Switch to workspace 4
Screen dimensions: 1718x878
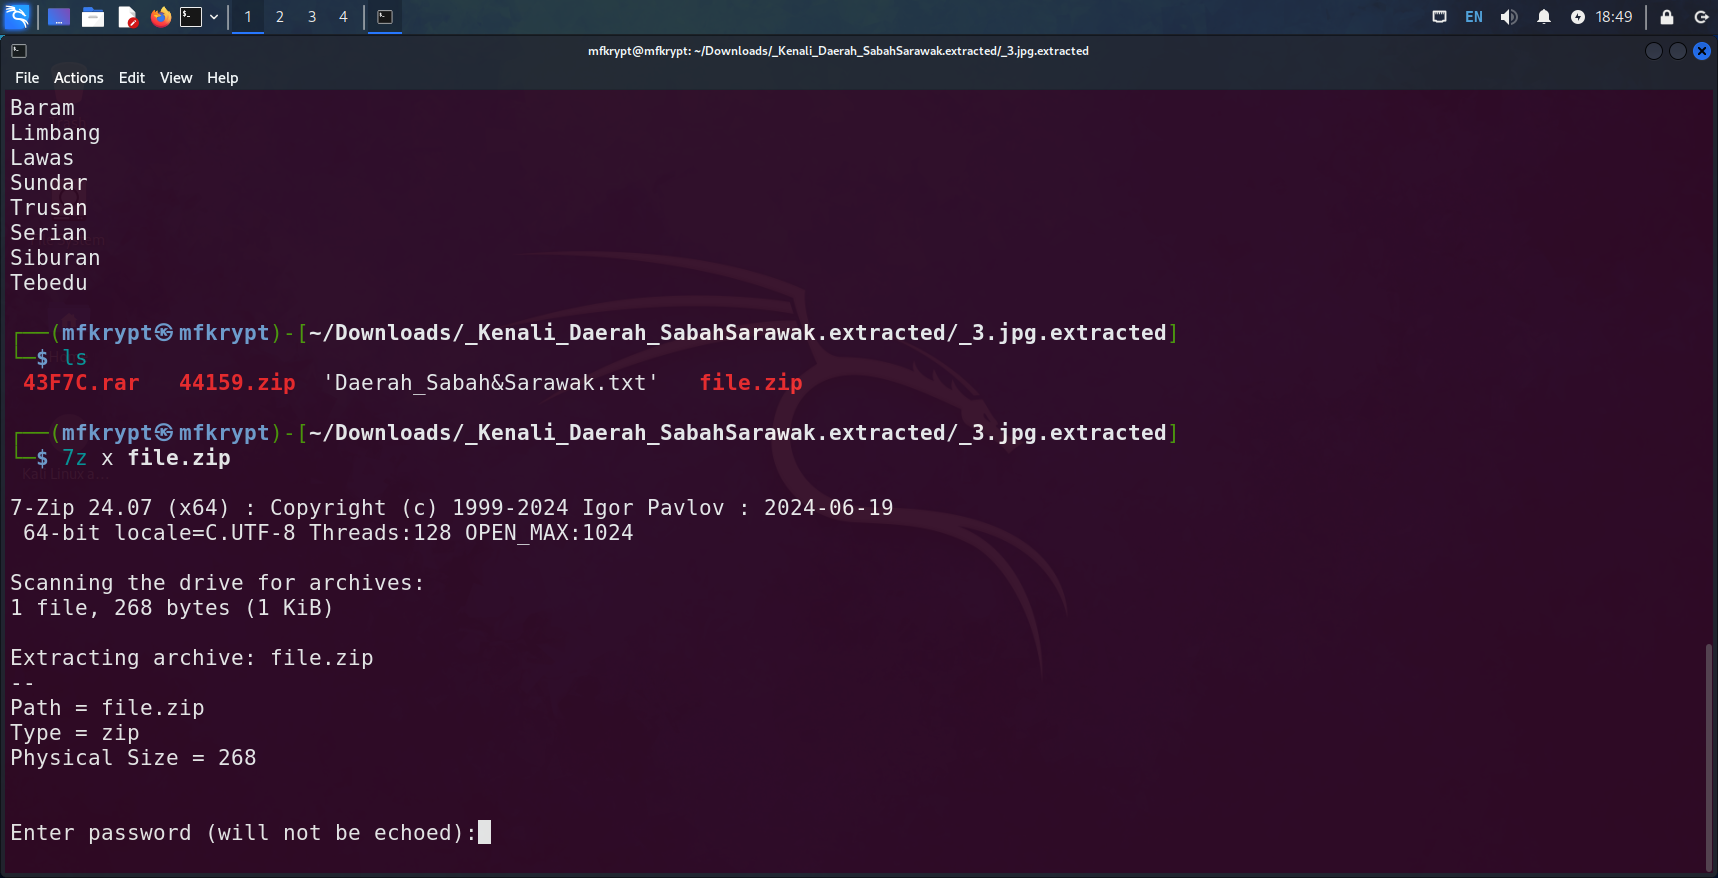[x=343, y=17]
